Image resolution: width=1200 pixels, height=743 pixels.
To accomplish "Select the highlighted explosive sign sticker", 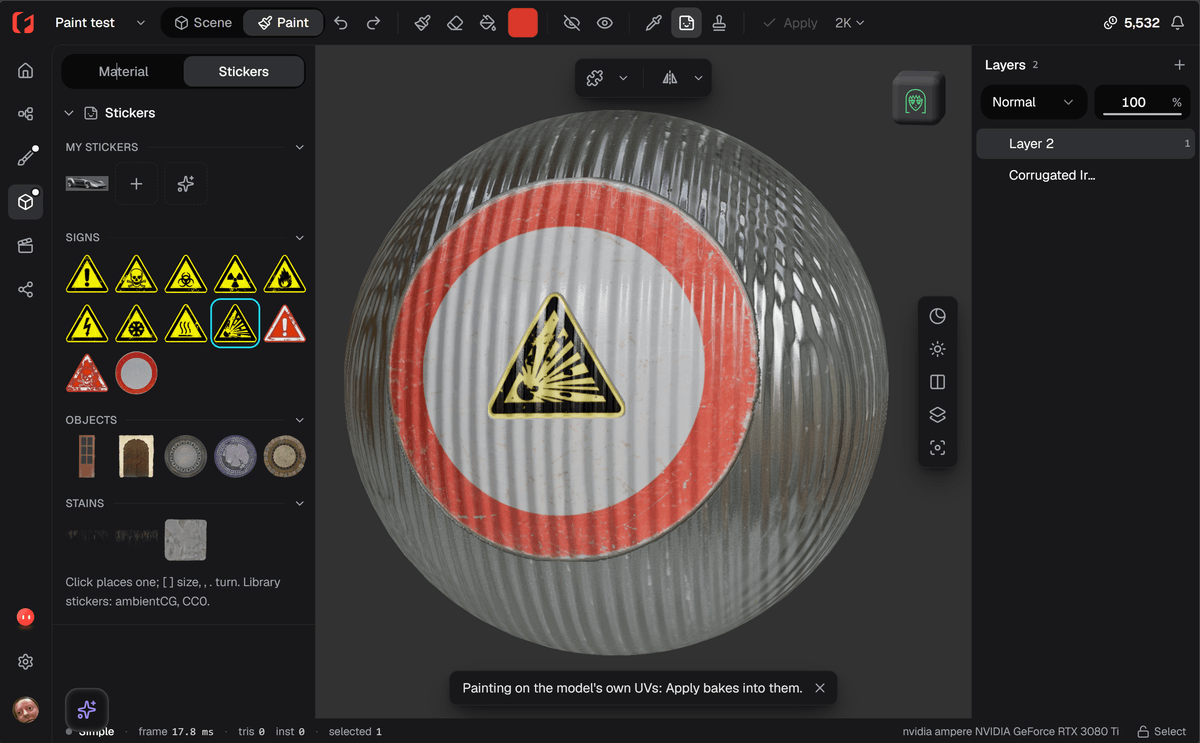I will click(x=235, y=323).
